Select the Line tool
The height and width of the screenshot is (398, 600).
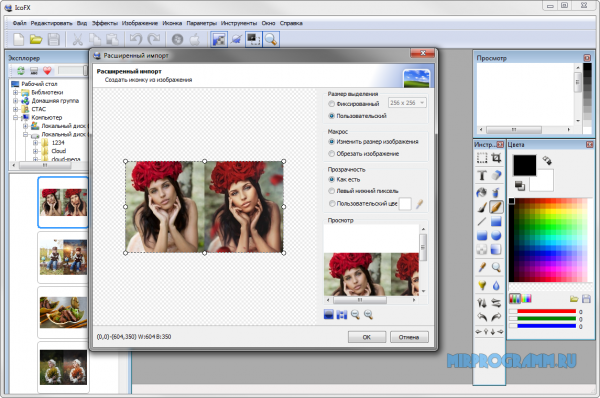click(x=482, y=221)
